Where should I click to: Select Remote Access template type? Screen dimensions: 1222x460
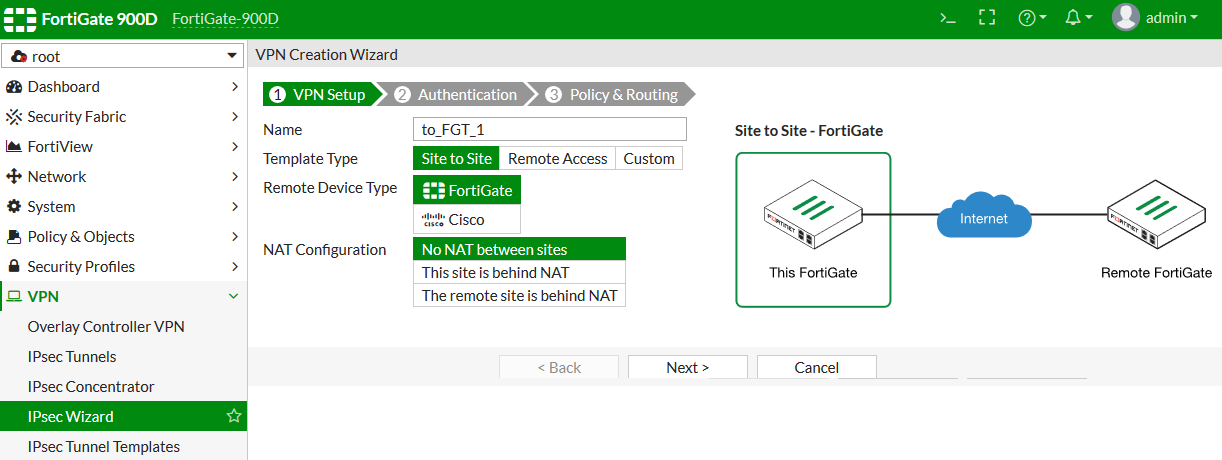pos(557,158)
